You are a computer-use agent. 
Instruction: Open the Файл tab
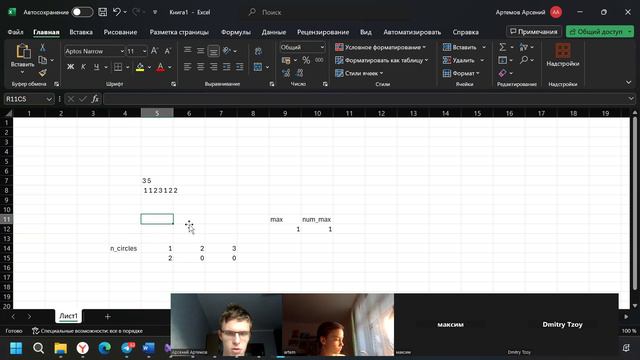16,32
